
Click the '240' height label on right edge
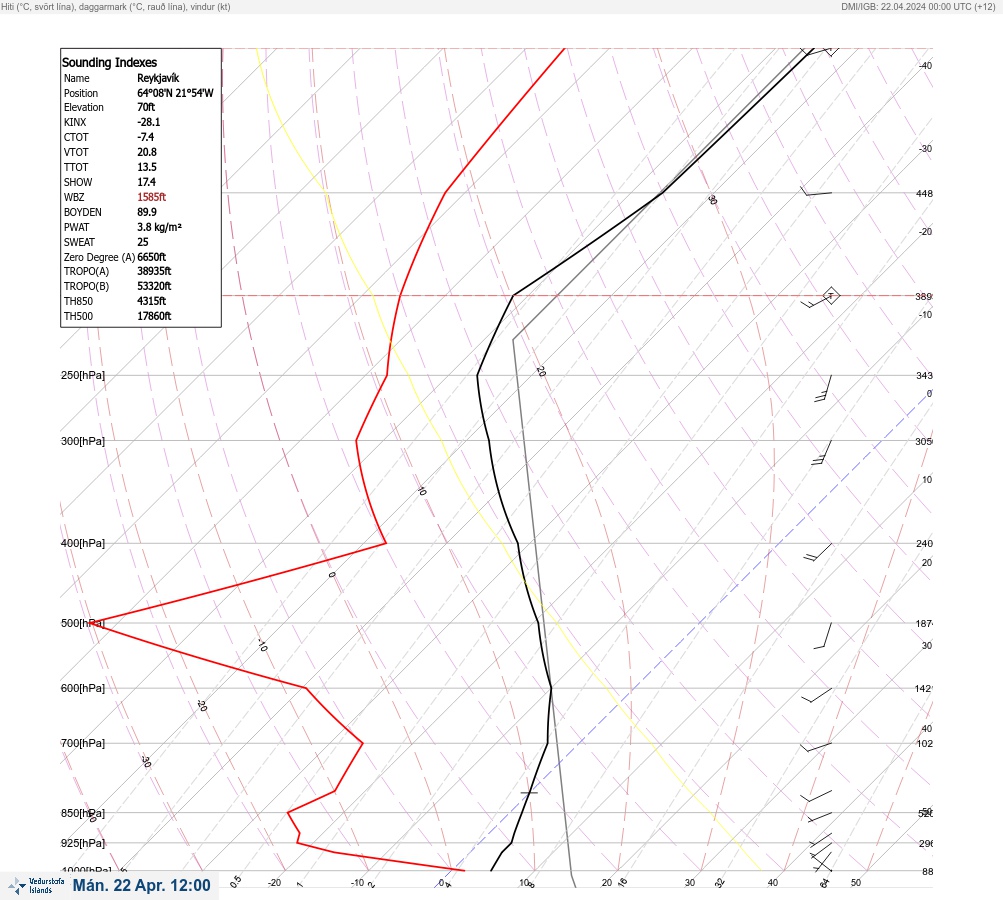924,544
